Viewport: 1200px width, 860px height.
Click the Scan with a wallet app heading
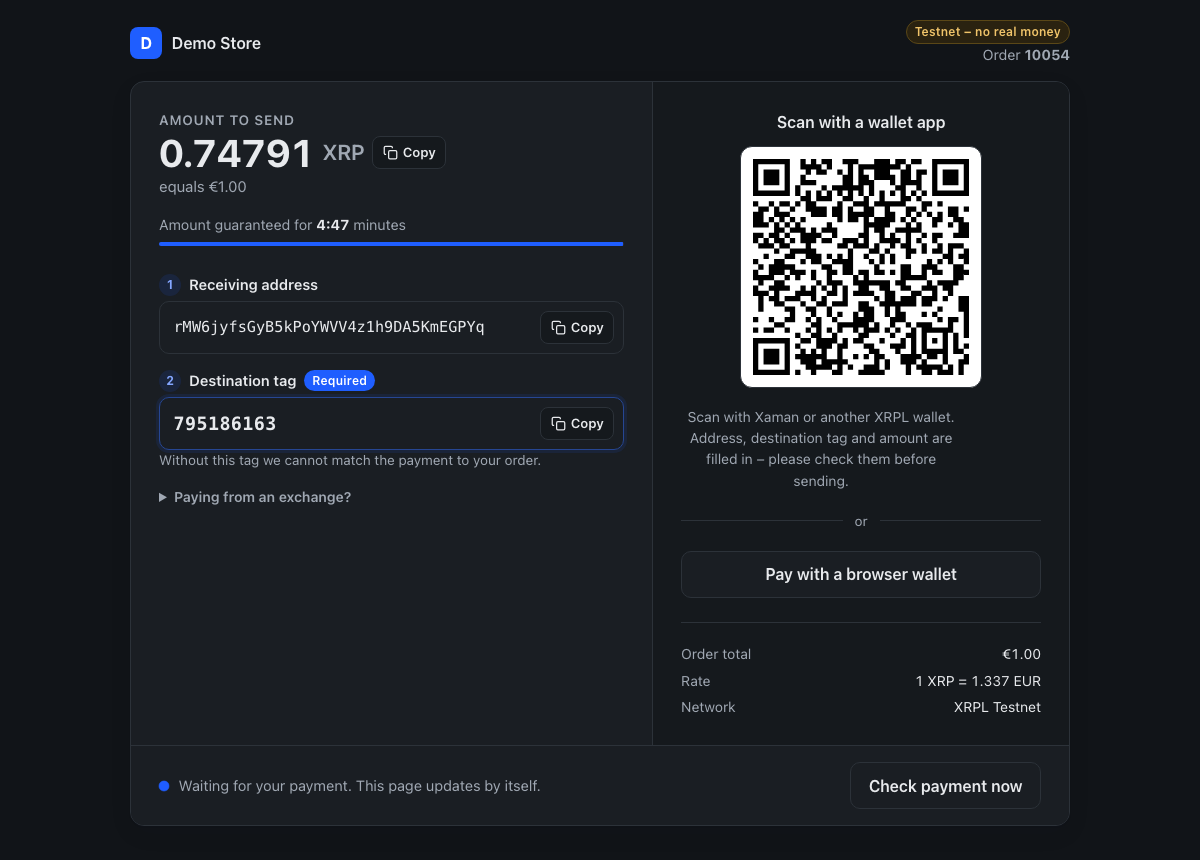tap(861, 123)
